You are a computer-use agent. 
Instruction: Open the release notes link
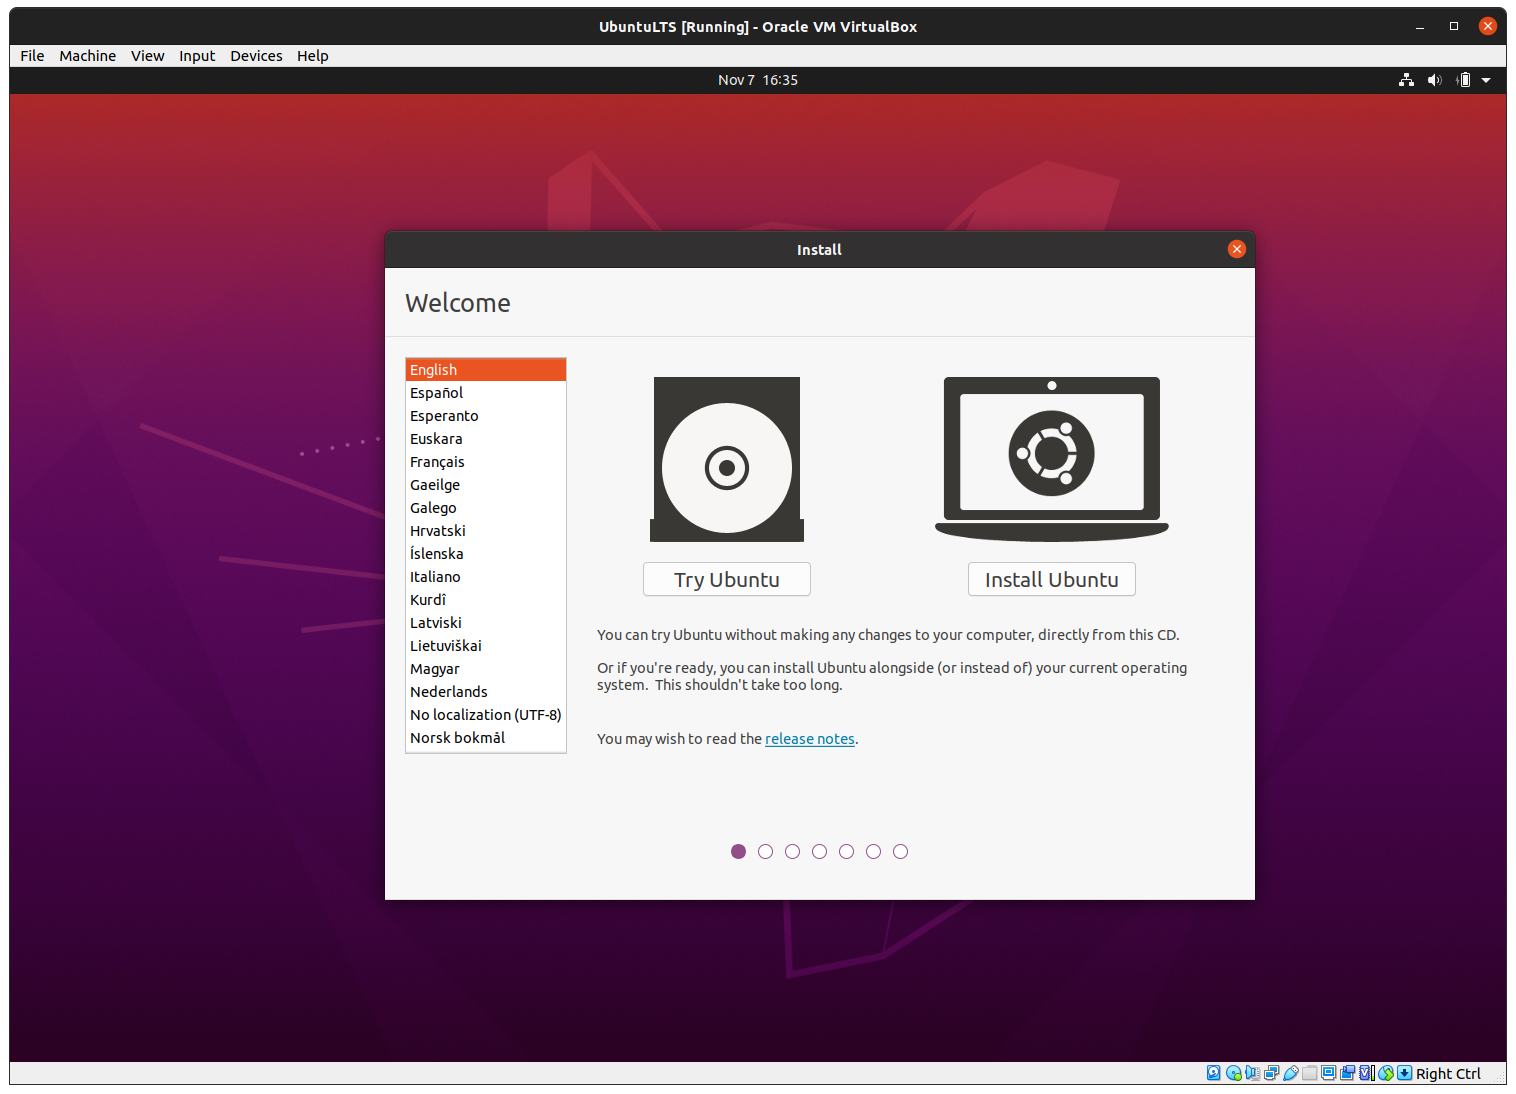809,739
